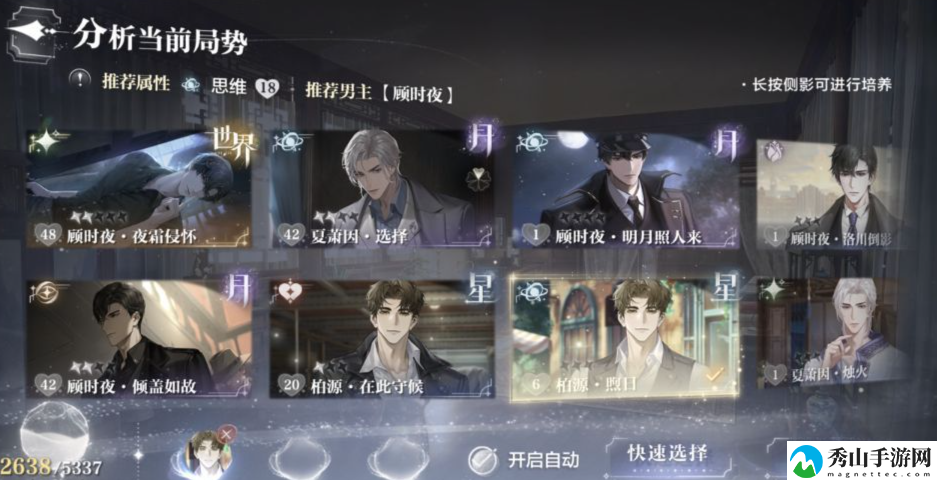Select the 顾时夜·明月照人来 card
Screen dimensions: 937x480
[x=626, y=189]
